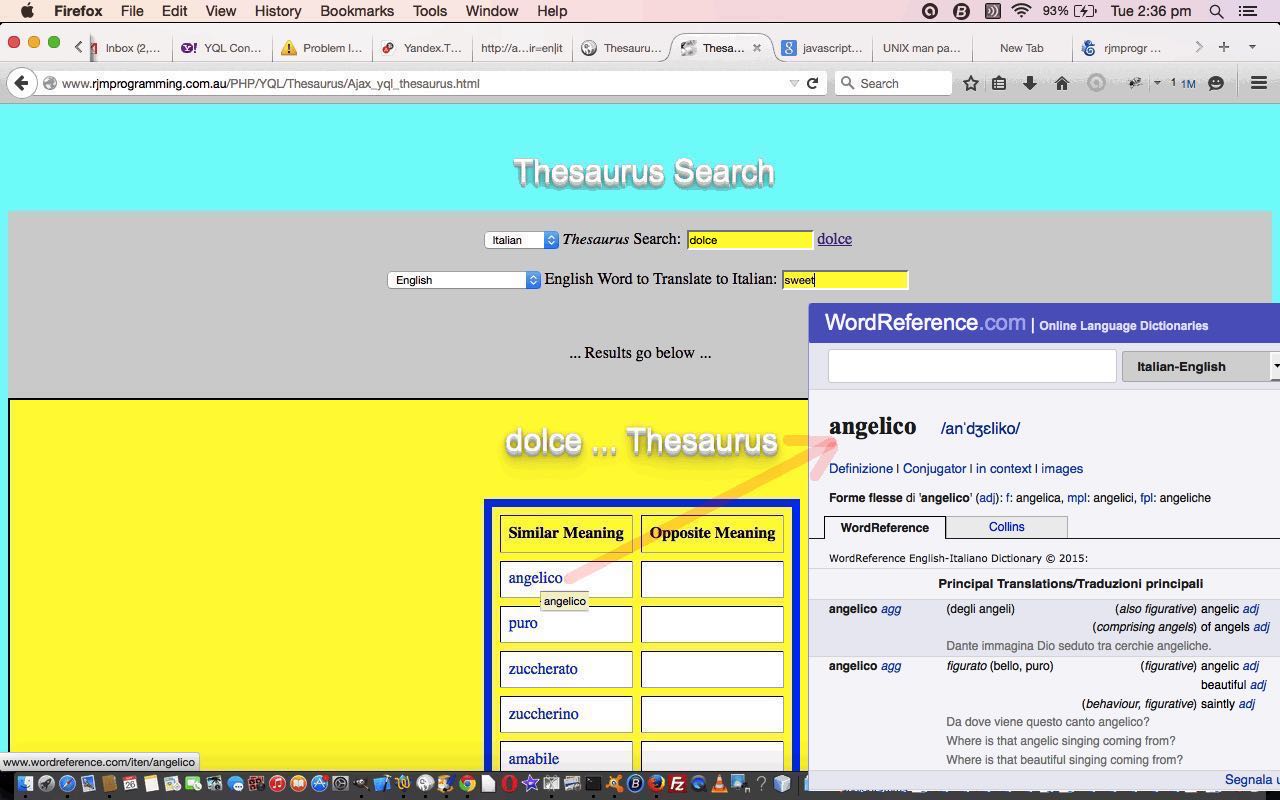Click the Similar Meaning column header
Viewport: 1280px width, 800px height.
coord(566,533)
